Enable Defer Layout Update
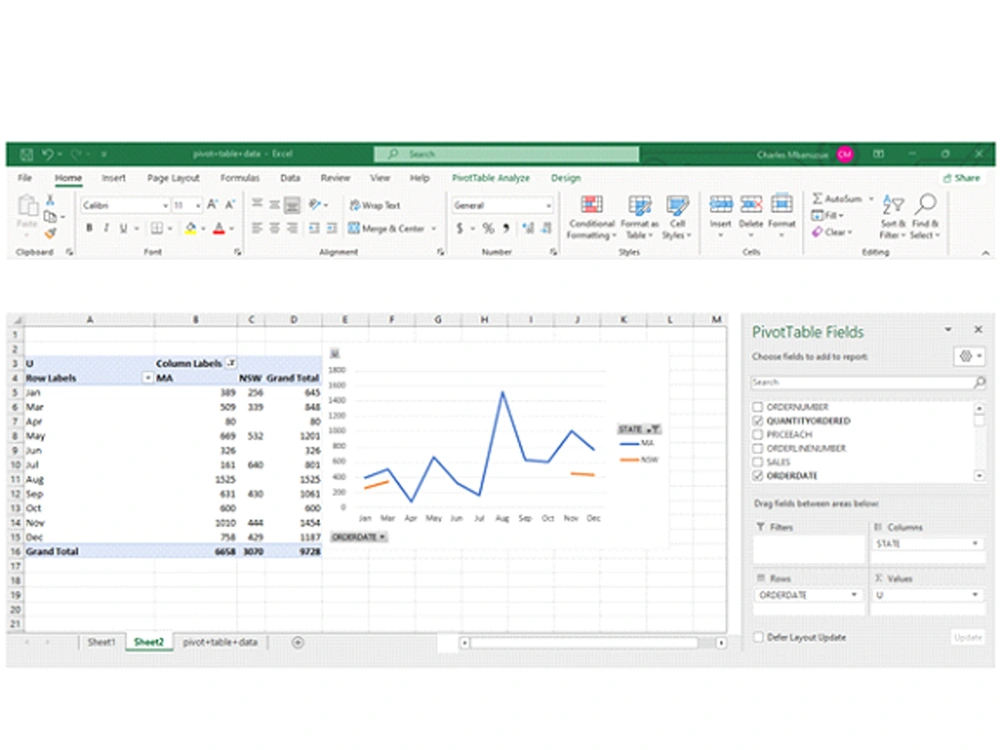 (x=758, y=637)
